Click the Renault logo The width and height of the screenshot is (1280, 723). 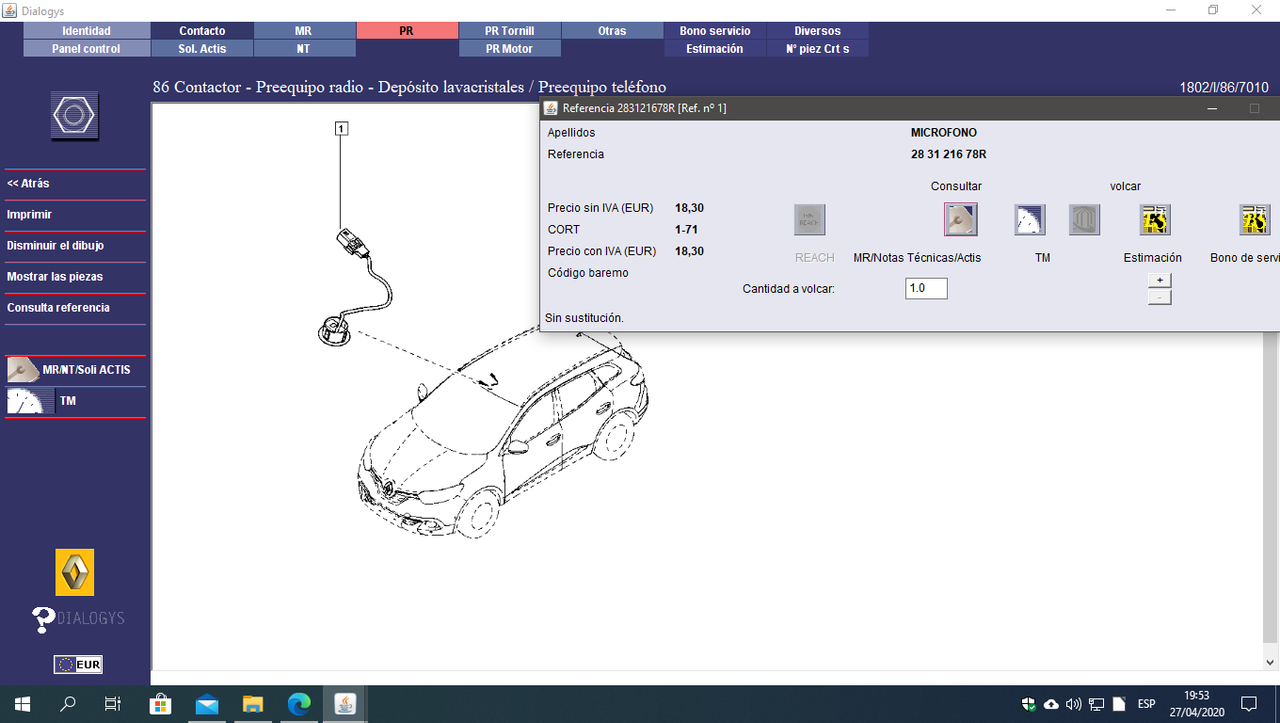pyautogui.click(x=75, y=572)
